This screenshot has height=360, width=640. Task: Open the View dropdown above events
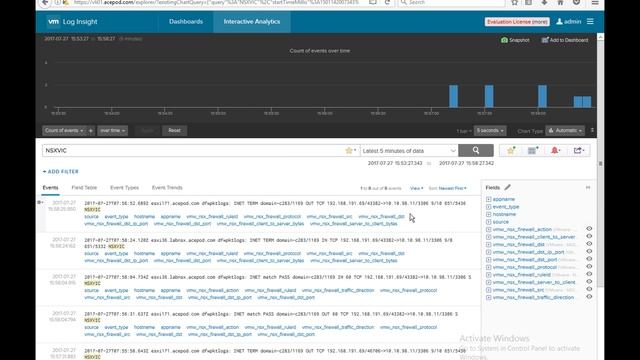click(x=416, y=188)
